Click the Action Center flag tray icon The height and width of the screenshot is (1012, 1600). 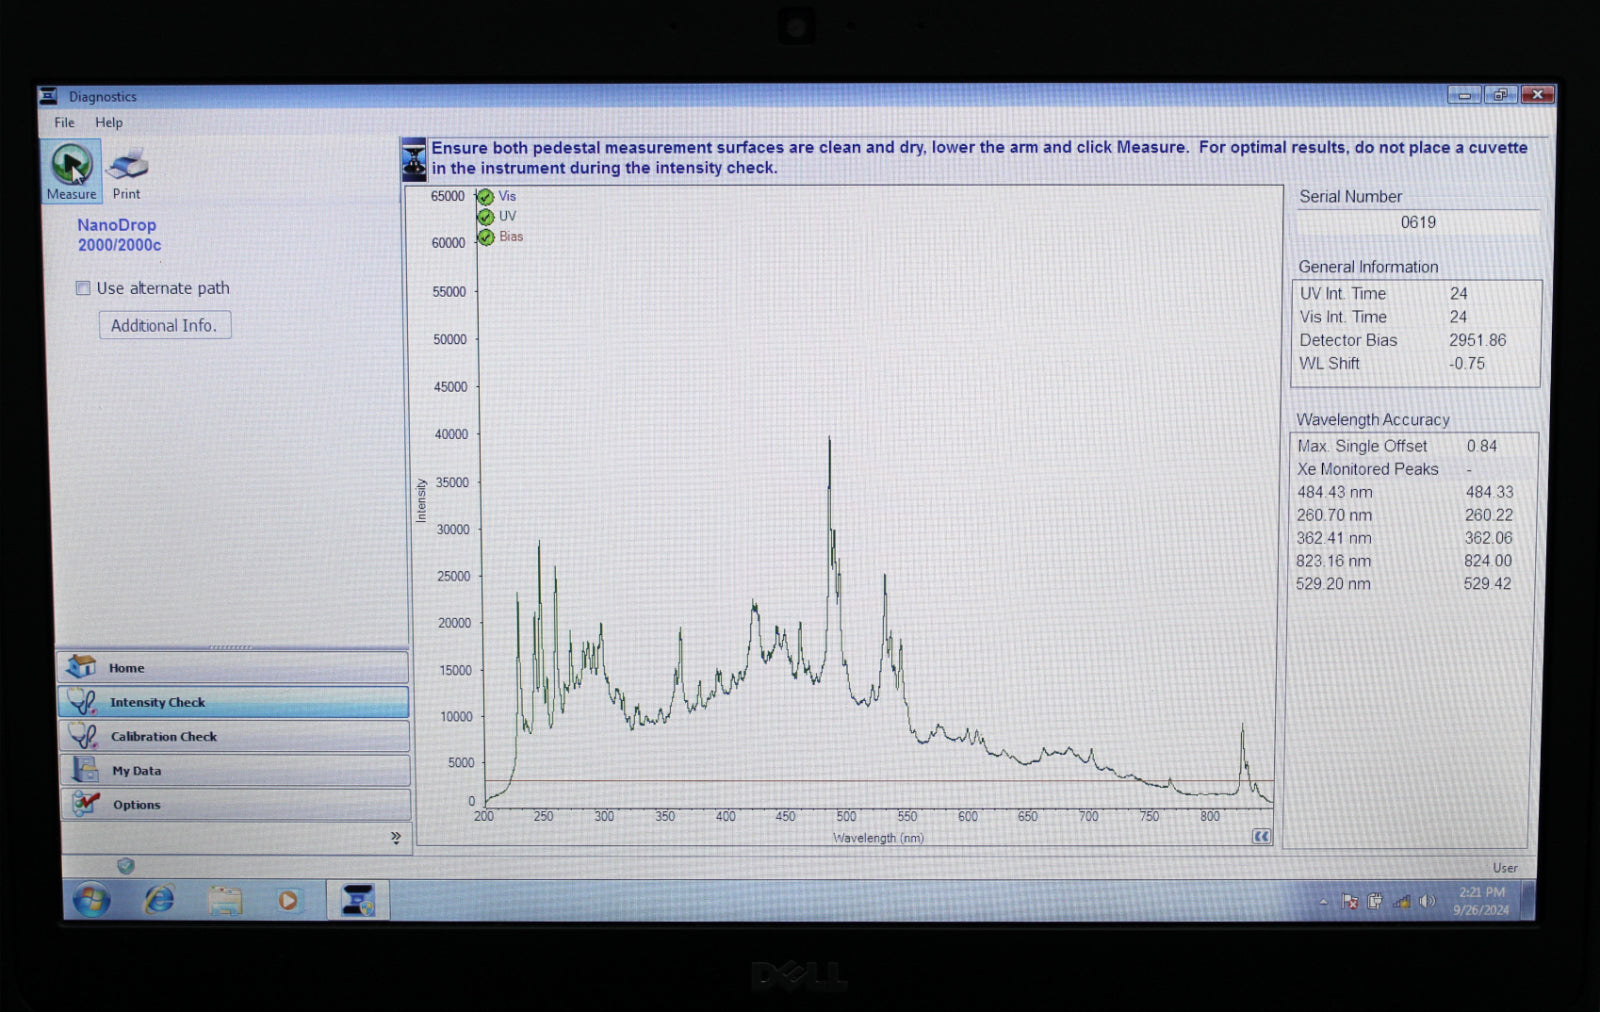pyautogui.click(x=1350, y=901)
